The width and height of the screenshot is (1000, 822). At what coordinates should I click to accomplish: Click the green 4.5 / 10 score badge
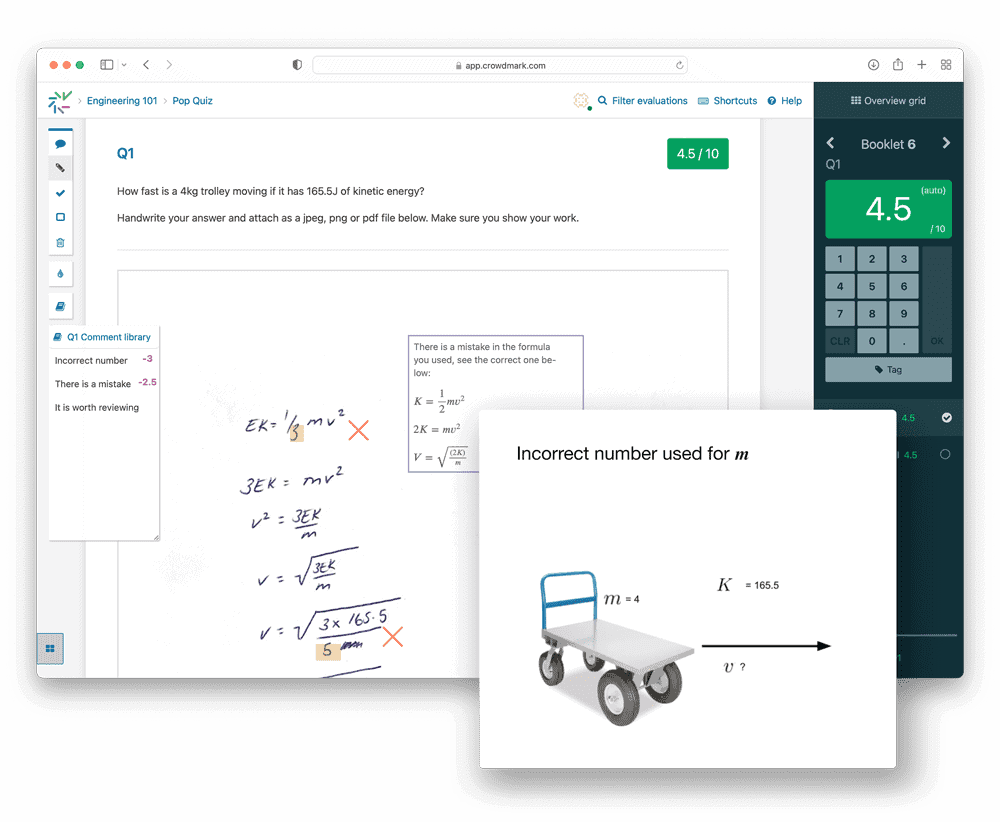[697, 154]
